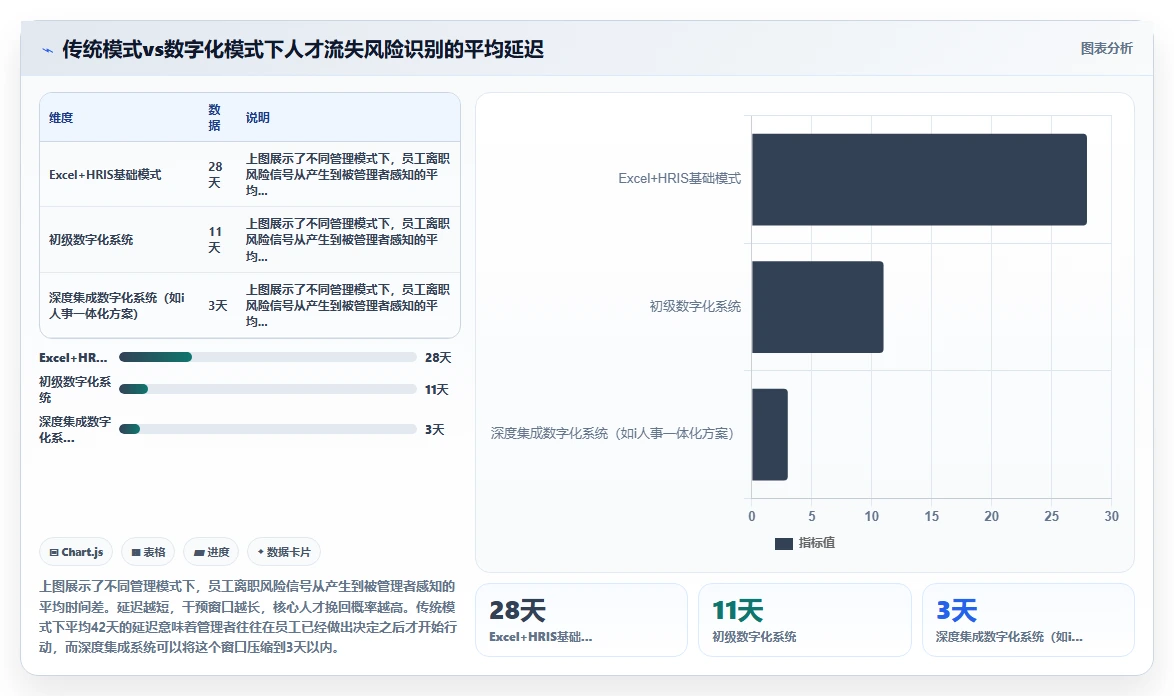Viewport: 1174px width, 696px height.
Task: Click the description cell in 深度集成数字化系统 row
Action: pos(348,305)
